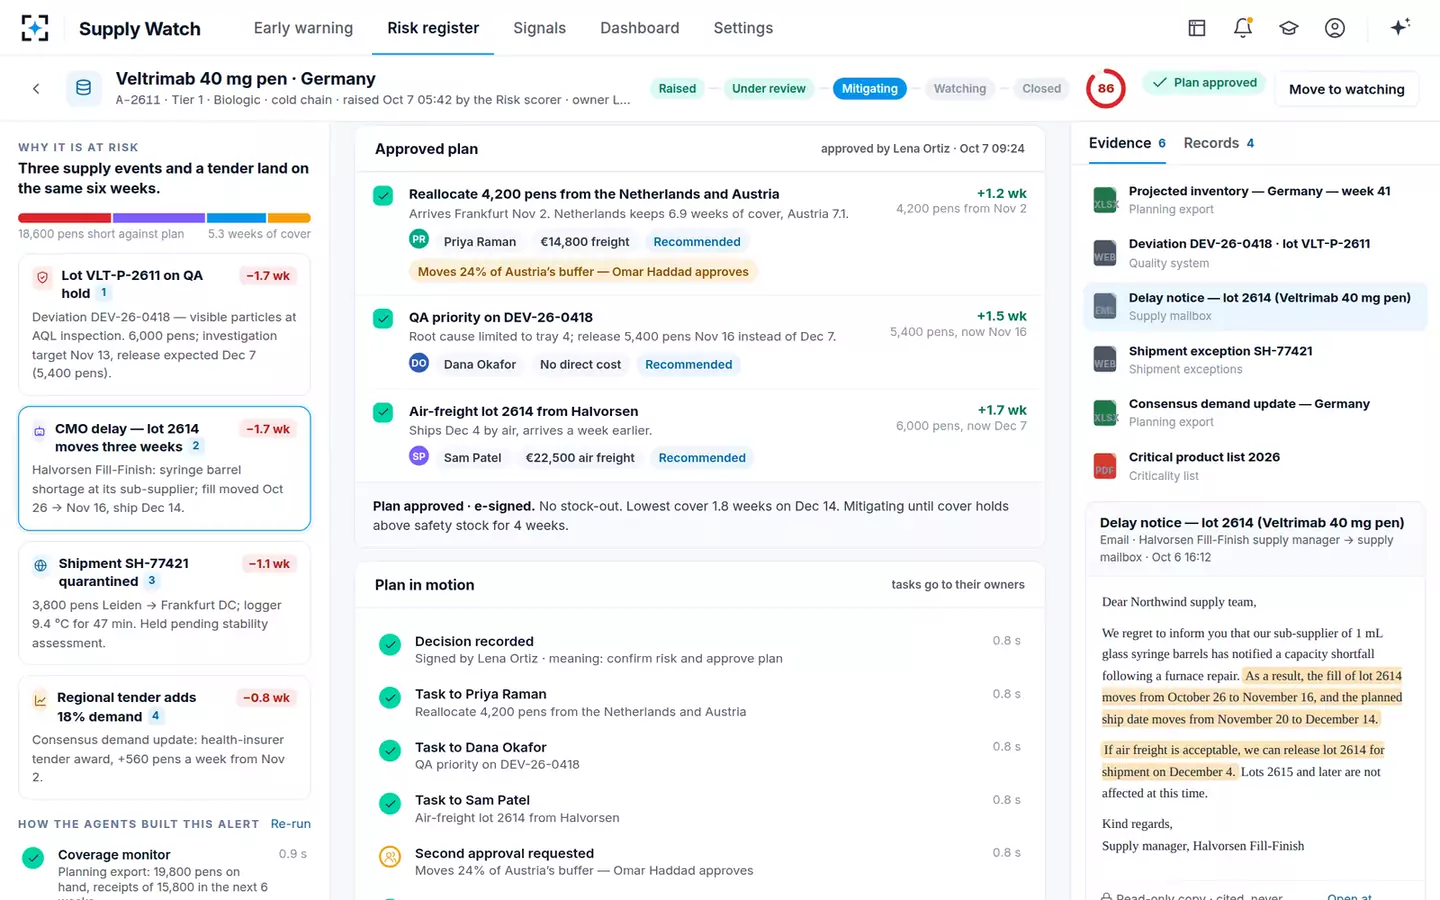
Task: Click the Supply Watch logo icon
Action: pos(35,28)
